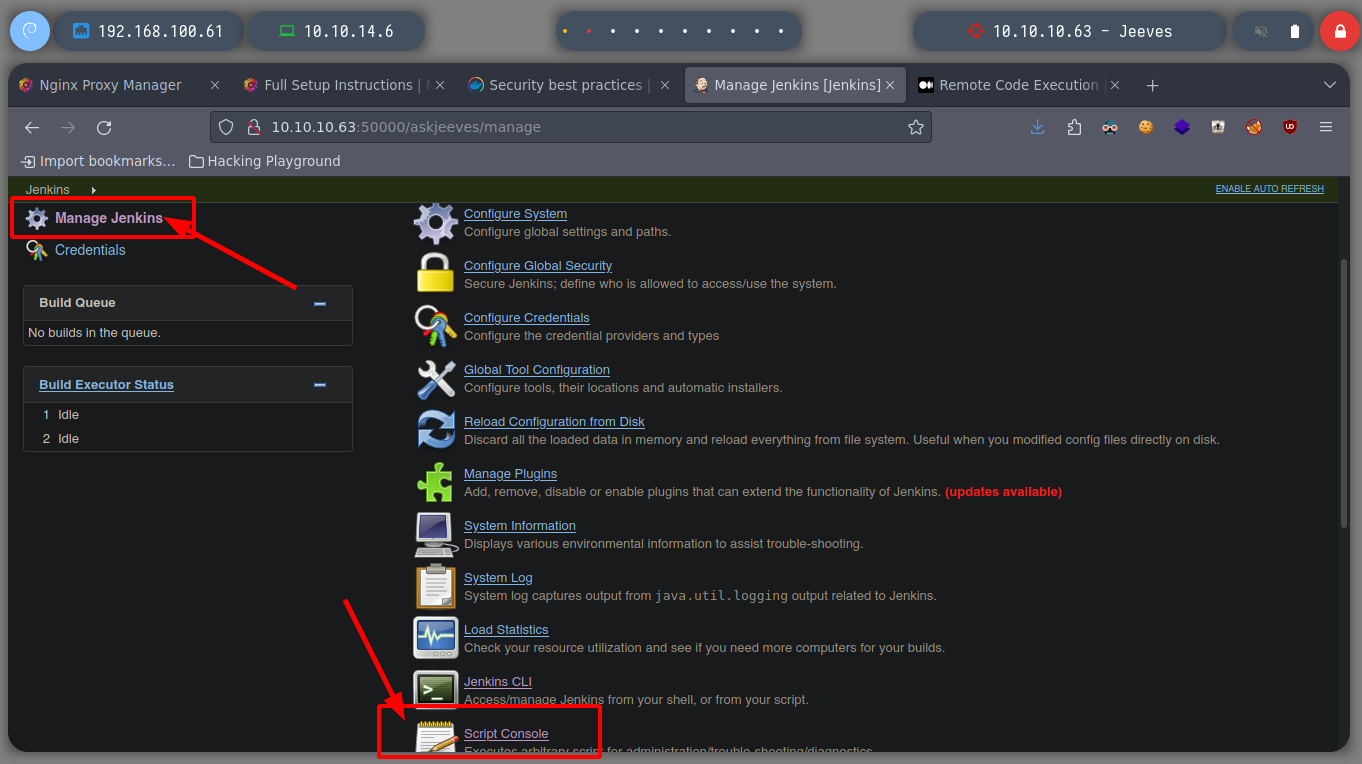Viewport: 1362px width, 764px height.
Task: Click the Configure Global Security padlock icon
Action: click(x=436, y=274)
